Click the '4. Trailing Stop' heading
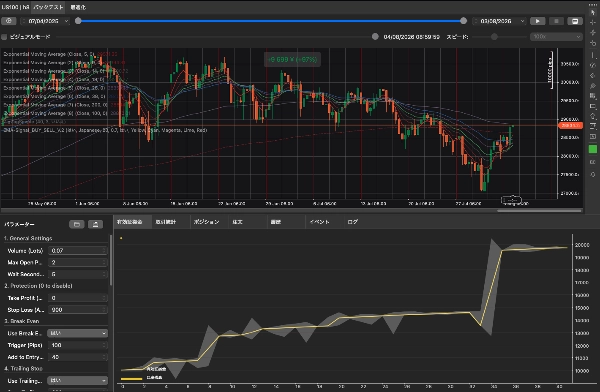Viewport: 600px width, 392px height. (x=23, y=369)
